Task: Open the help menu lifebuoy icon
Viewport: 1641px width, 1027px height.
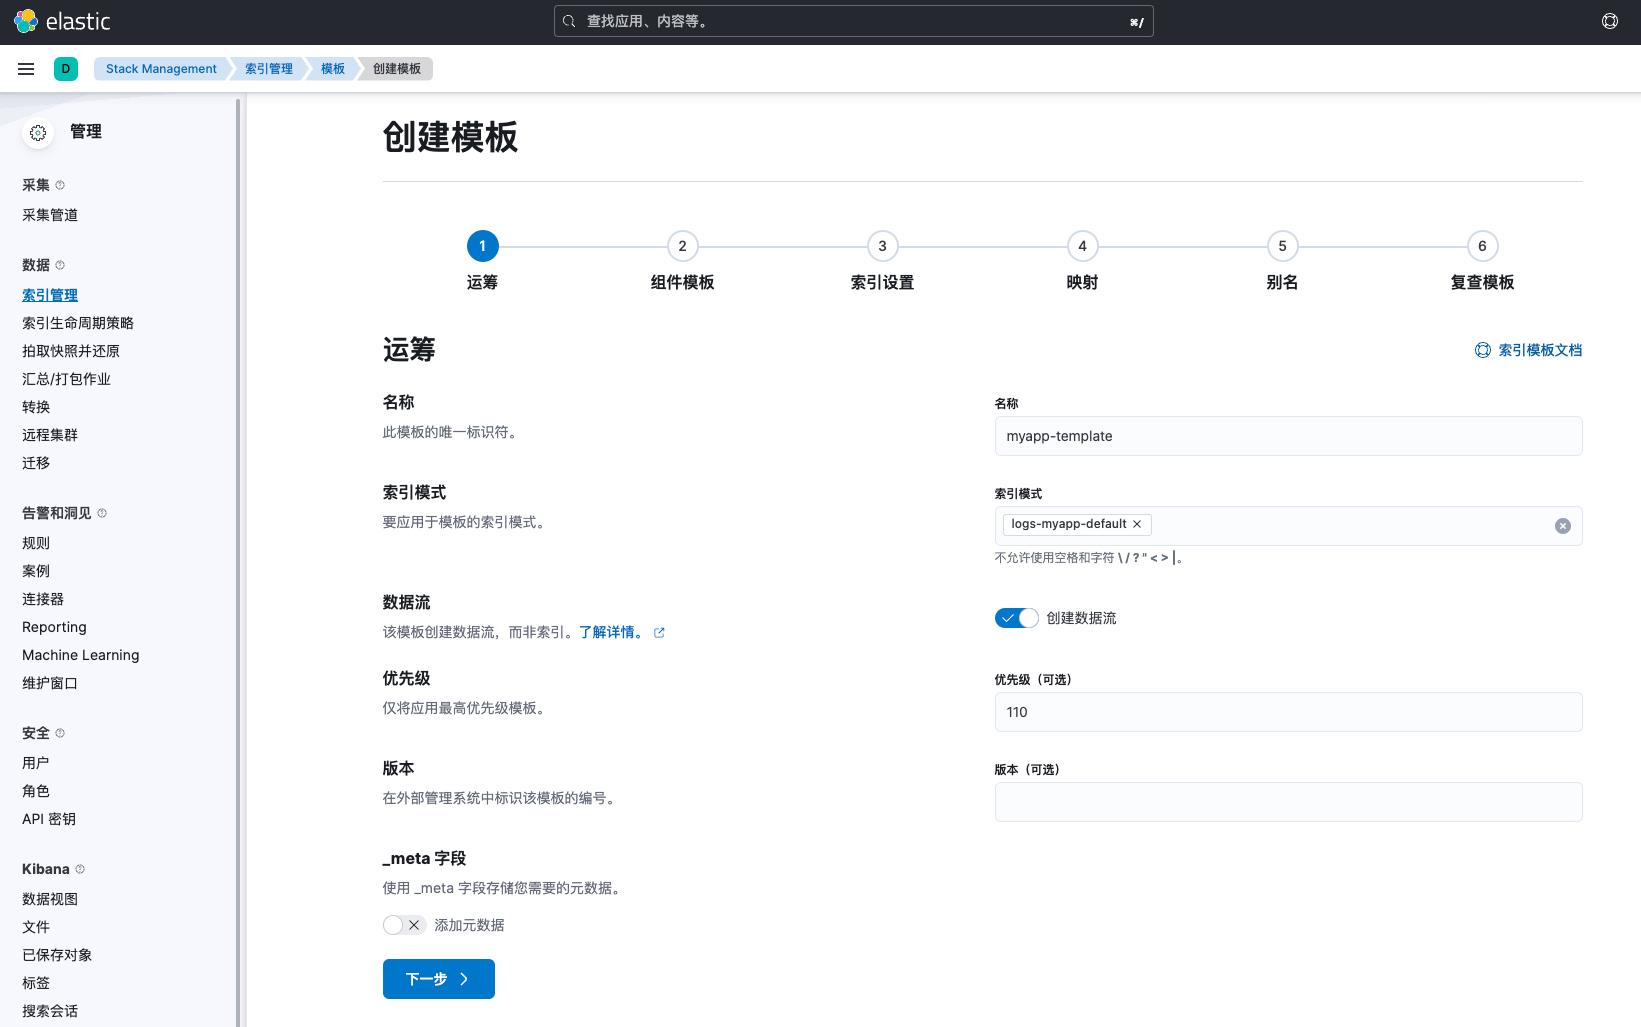Action: pyautogui.click(x=1610, y=21)
